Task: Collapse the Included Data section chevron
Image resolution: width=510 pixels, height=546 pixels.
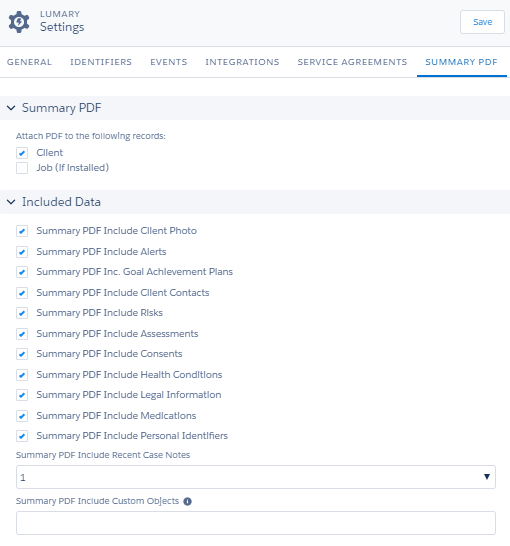Action: 11,202
